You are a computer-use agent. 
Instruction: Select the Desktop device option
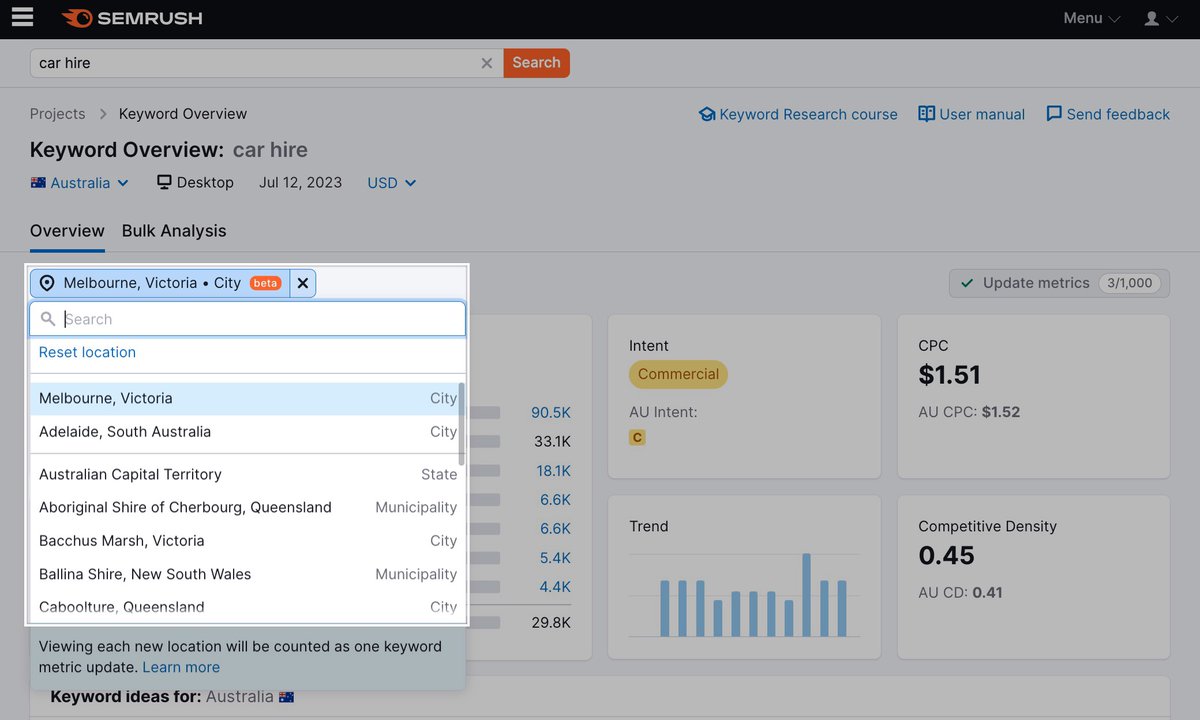click(x=195, y=183)
